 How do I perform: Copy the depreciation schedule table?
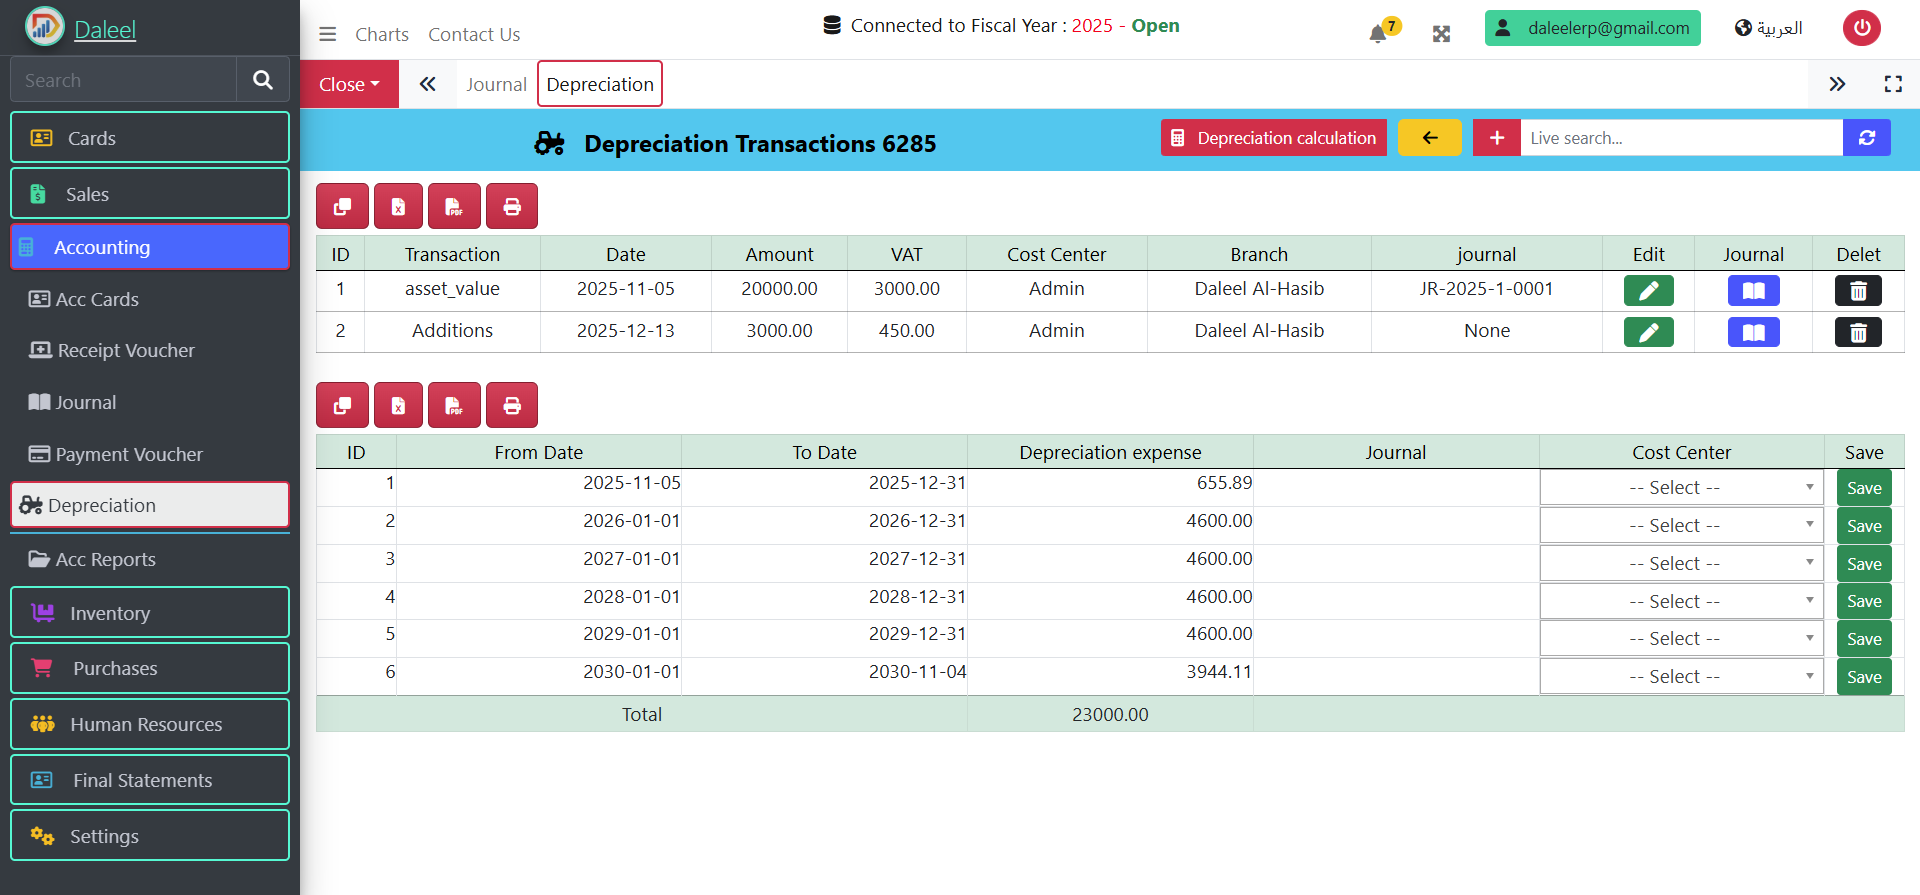pos(342,405)
